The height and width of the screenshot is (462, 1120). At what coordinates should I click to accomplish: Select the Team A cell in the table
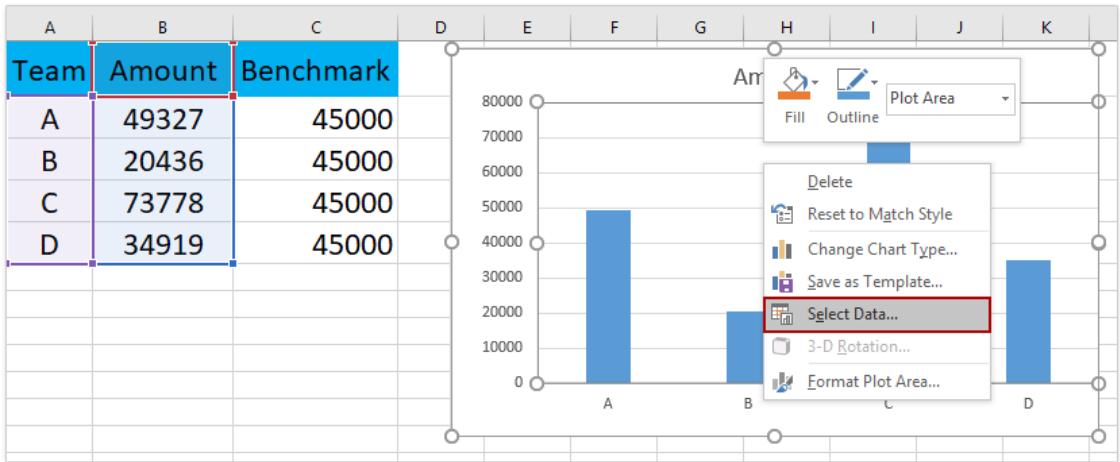49,119
